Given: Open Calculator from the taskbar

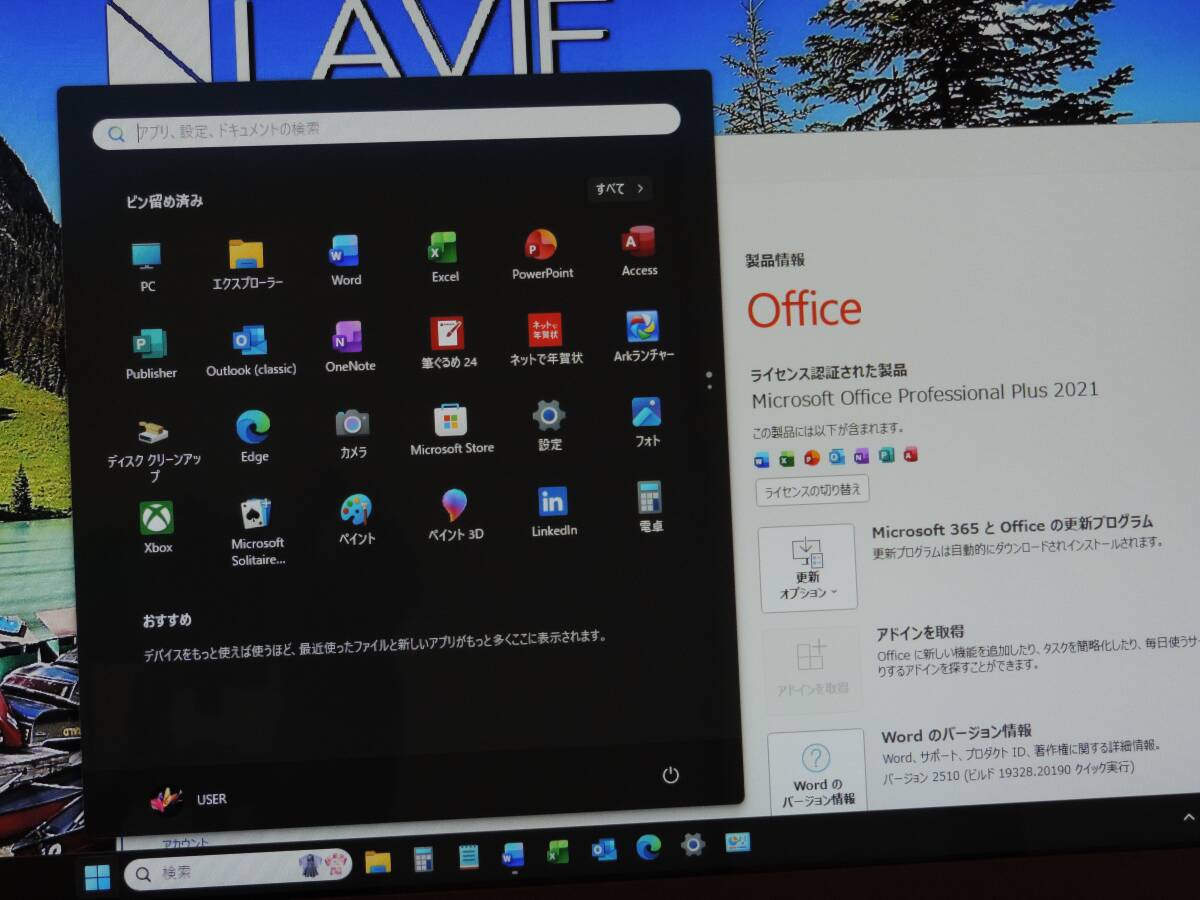Looking at the screenshot, I should [423, 859].
